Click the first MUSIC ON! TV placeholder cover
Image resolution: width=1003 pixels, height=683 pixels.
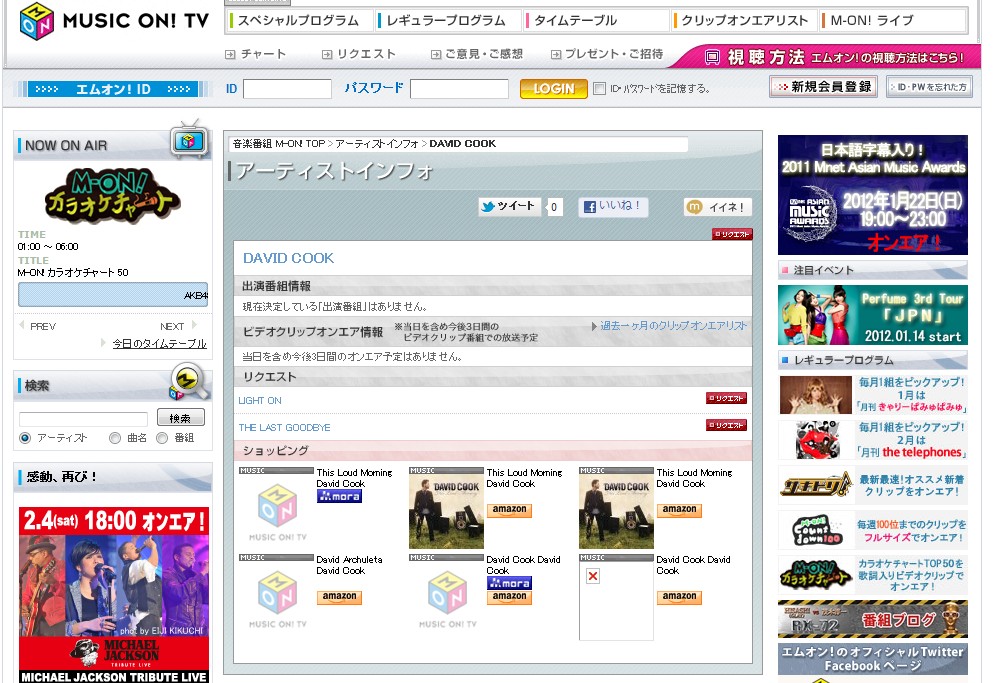pos(277,512)
